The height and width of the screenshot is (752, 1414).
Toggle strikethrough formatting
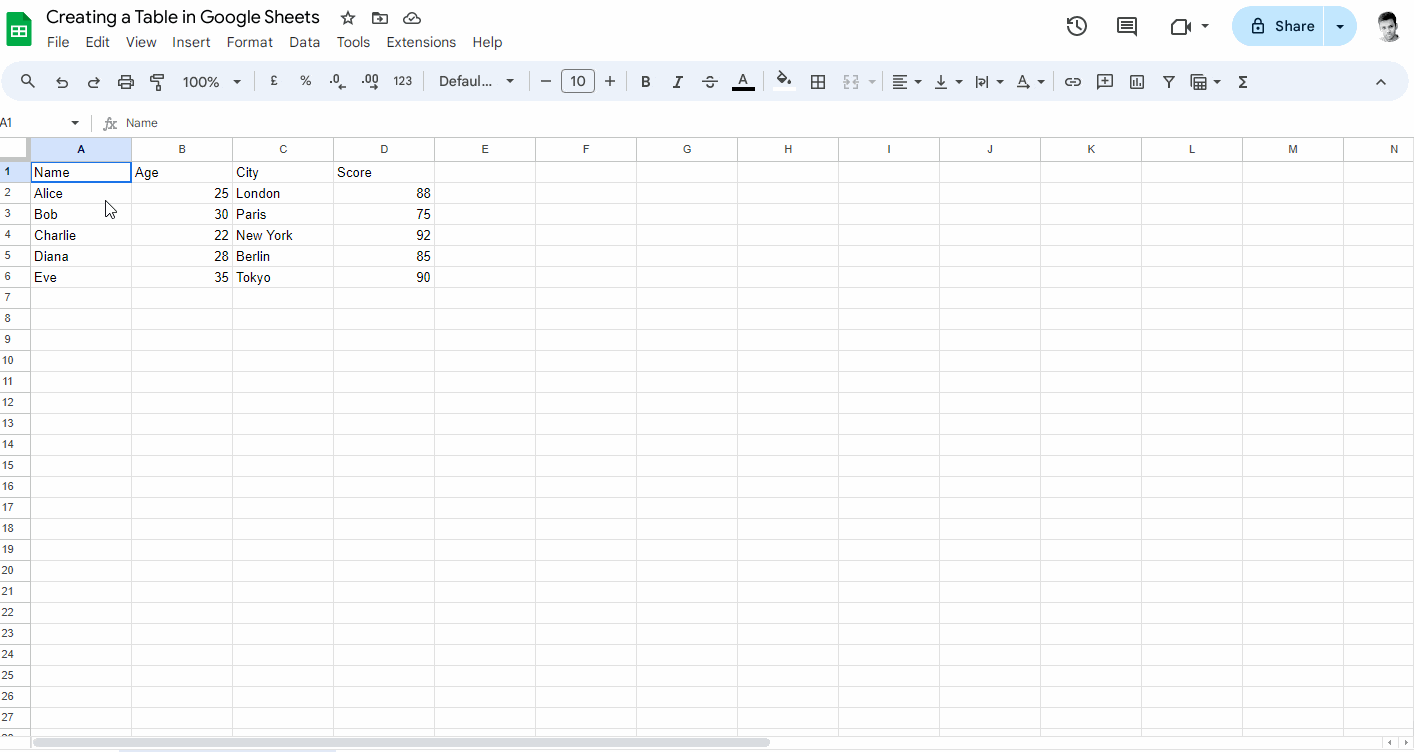tap(709, 81)
